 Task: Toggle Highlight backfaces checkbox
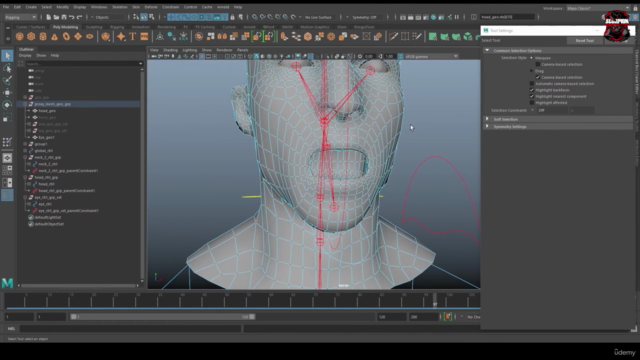pyautogui.click(x=532, y=90)
